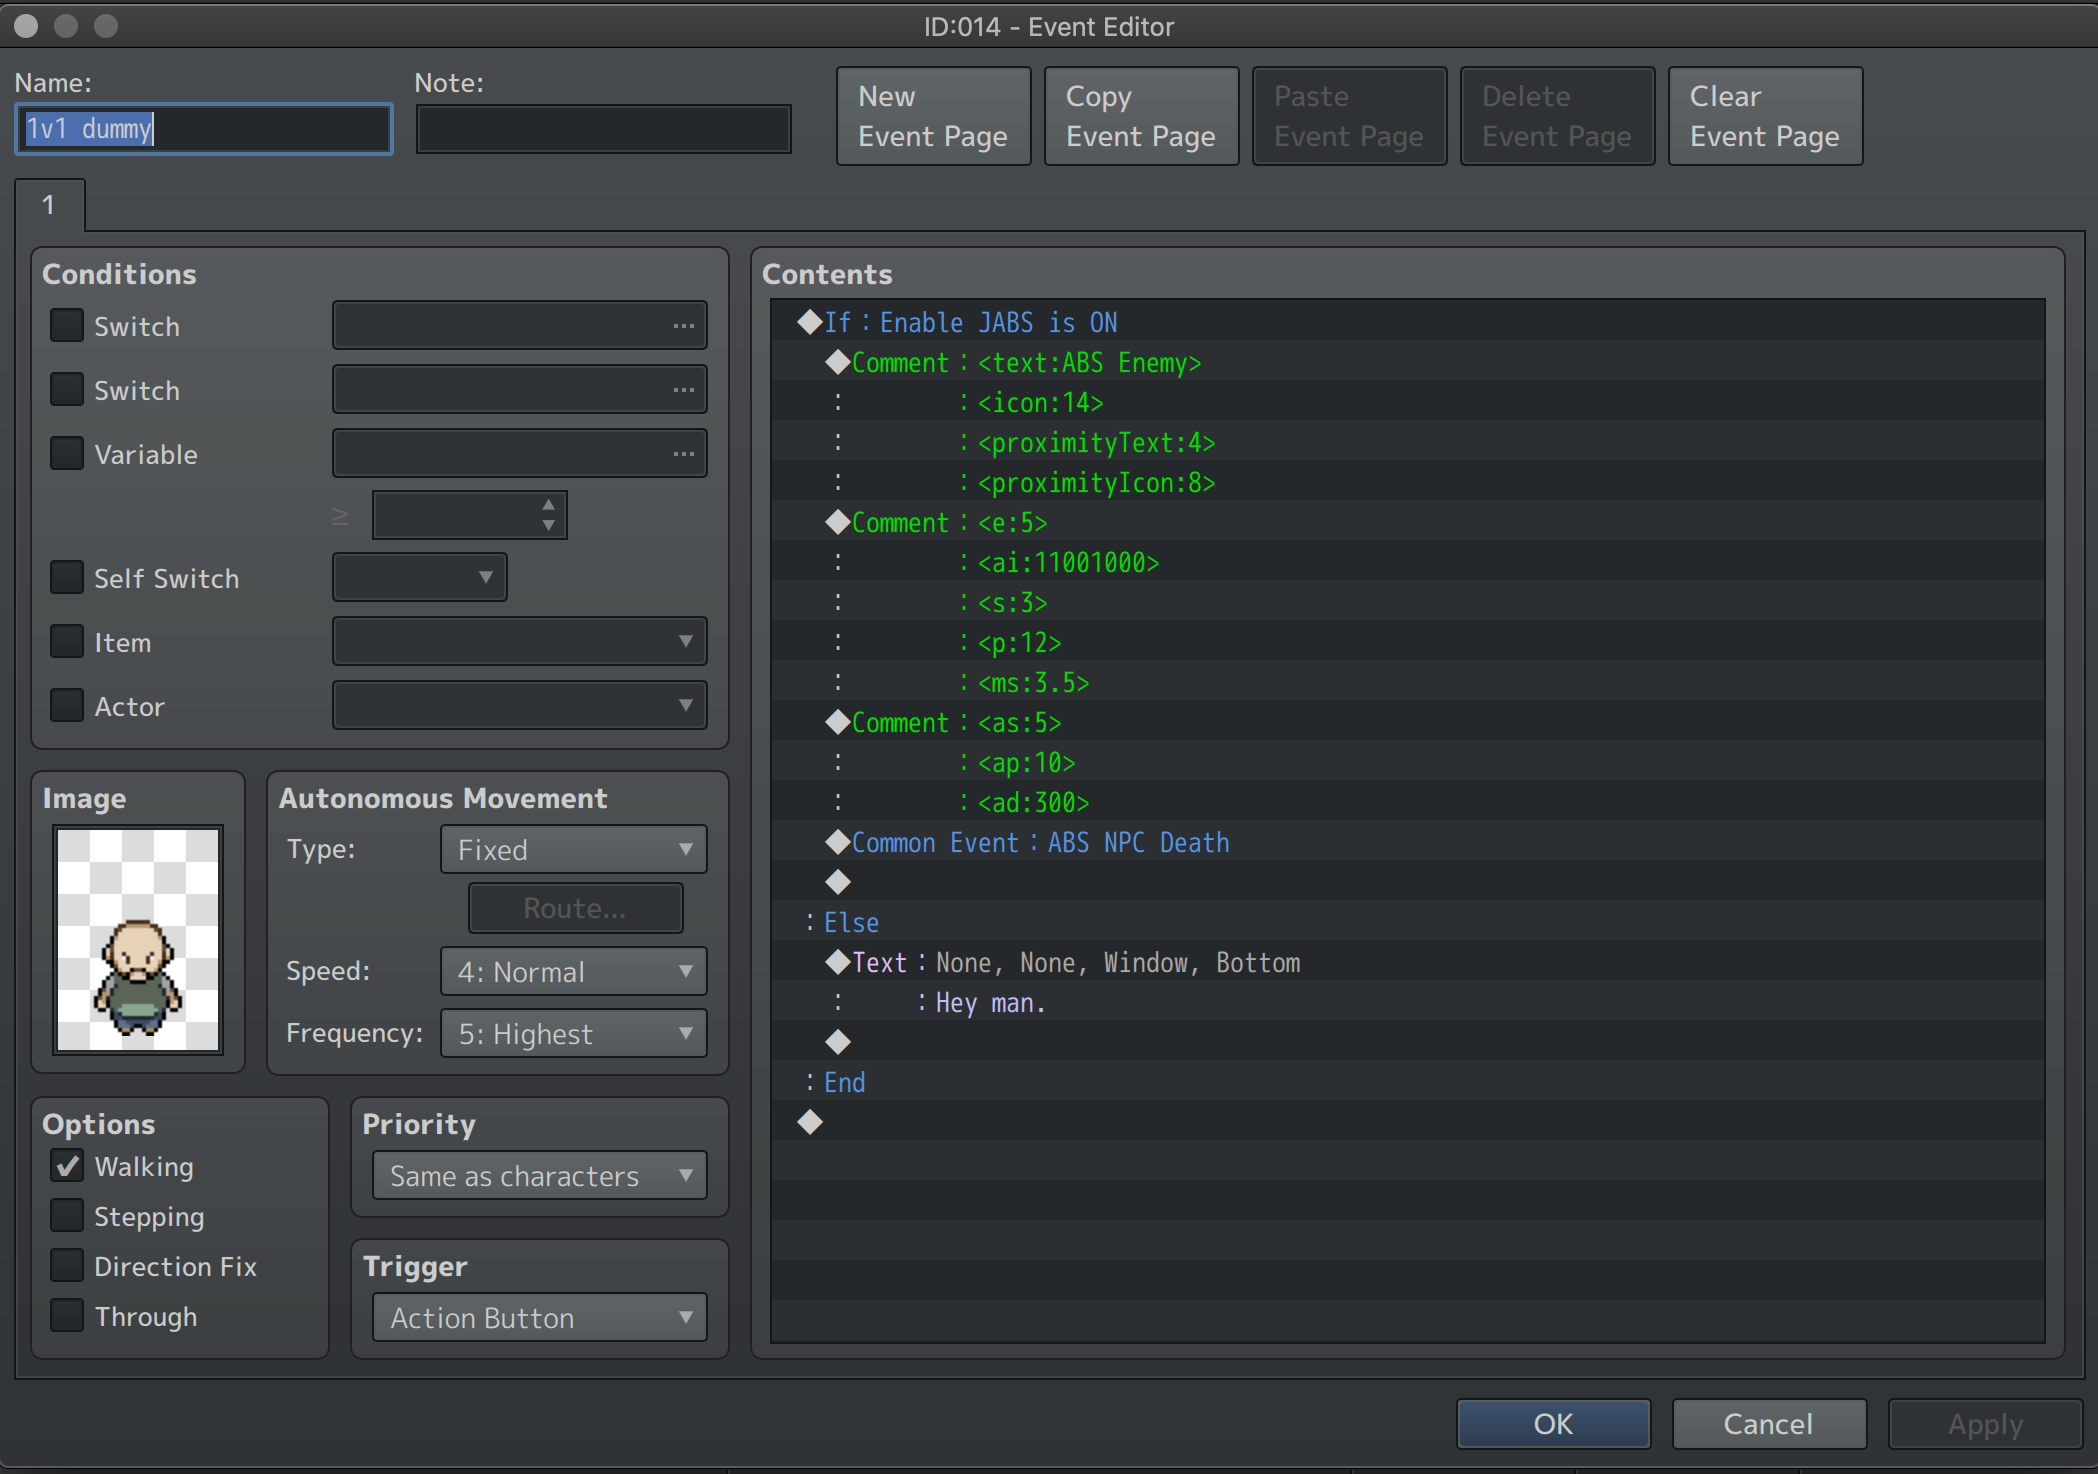2098x1474 pixels.
Task: Confirm with the OK button
Action: coord(1553,1423)
